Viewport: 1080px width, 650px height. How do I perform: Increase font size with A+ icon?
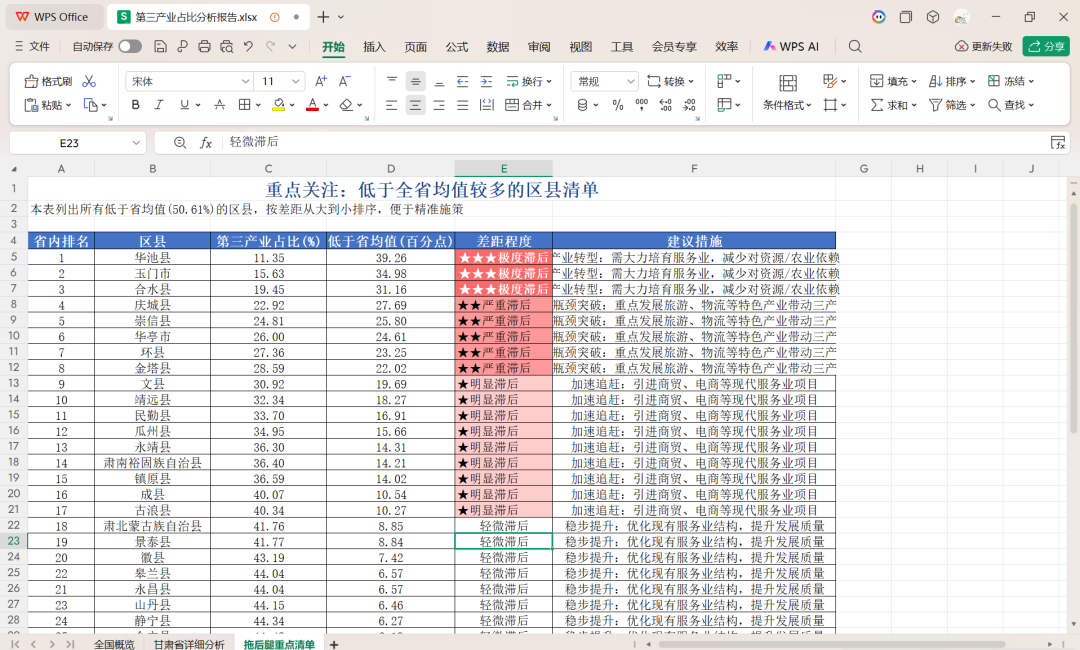coord(321,81)
